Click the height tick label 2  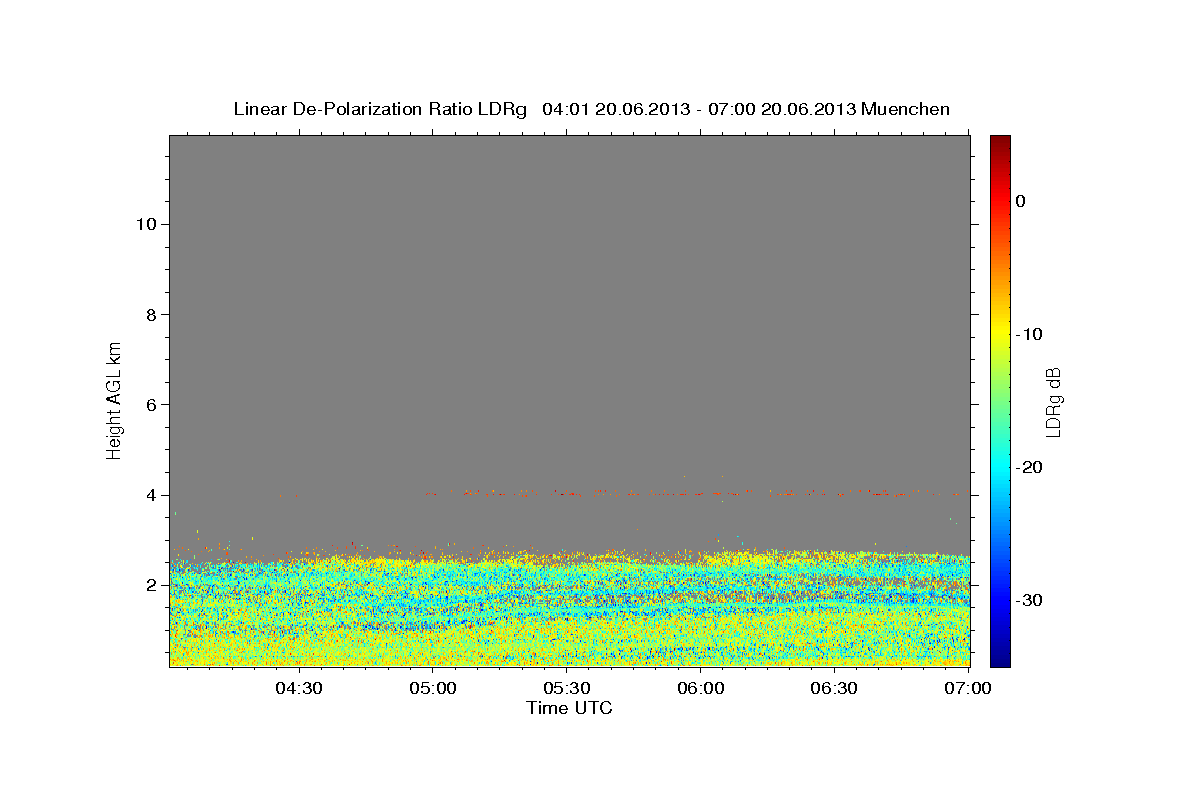pos(149,585)
